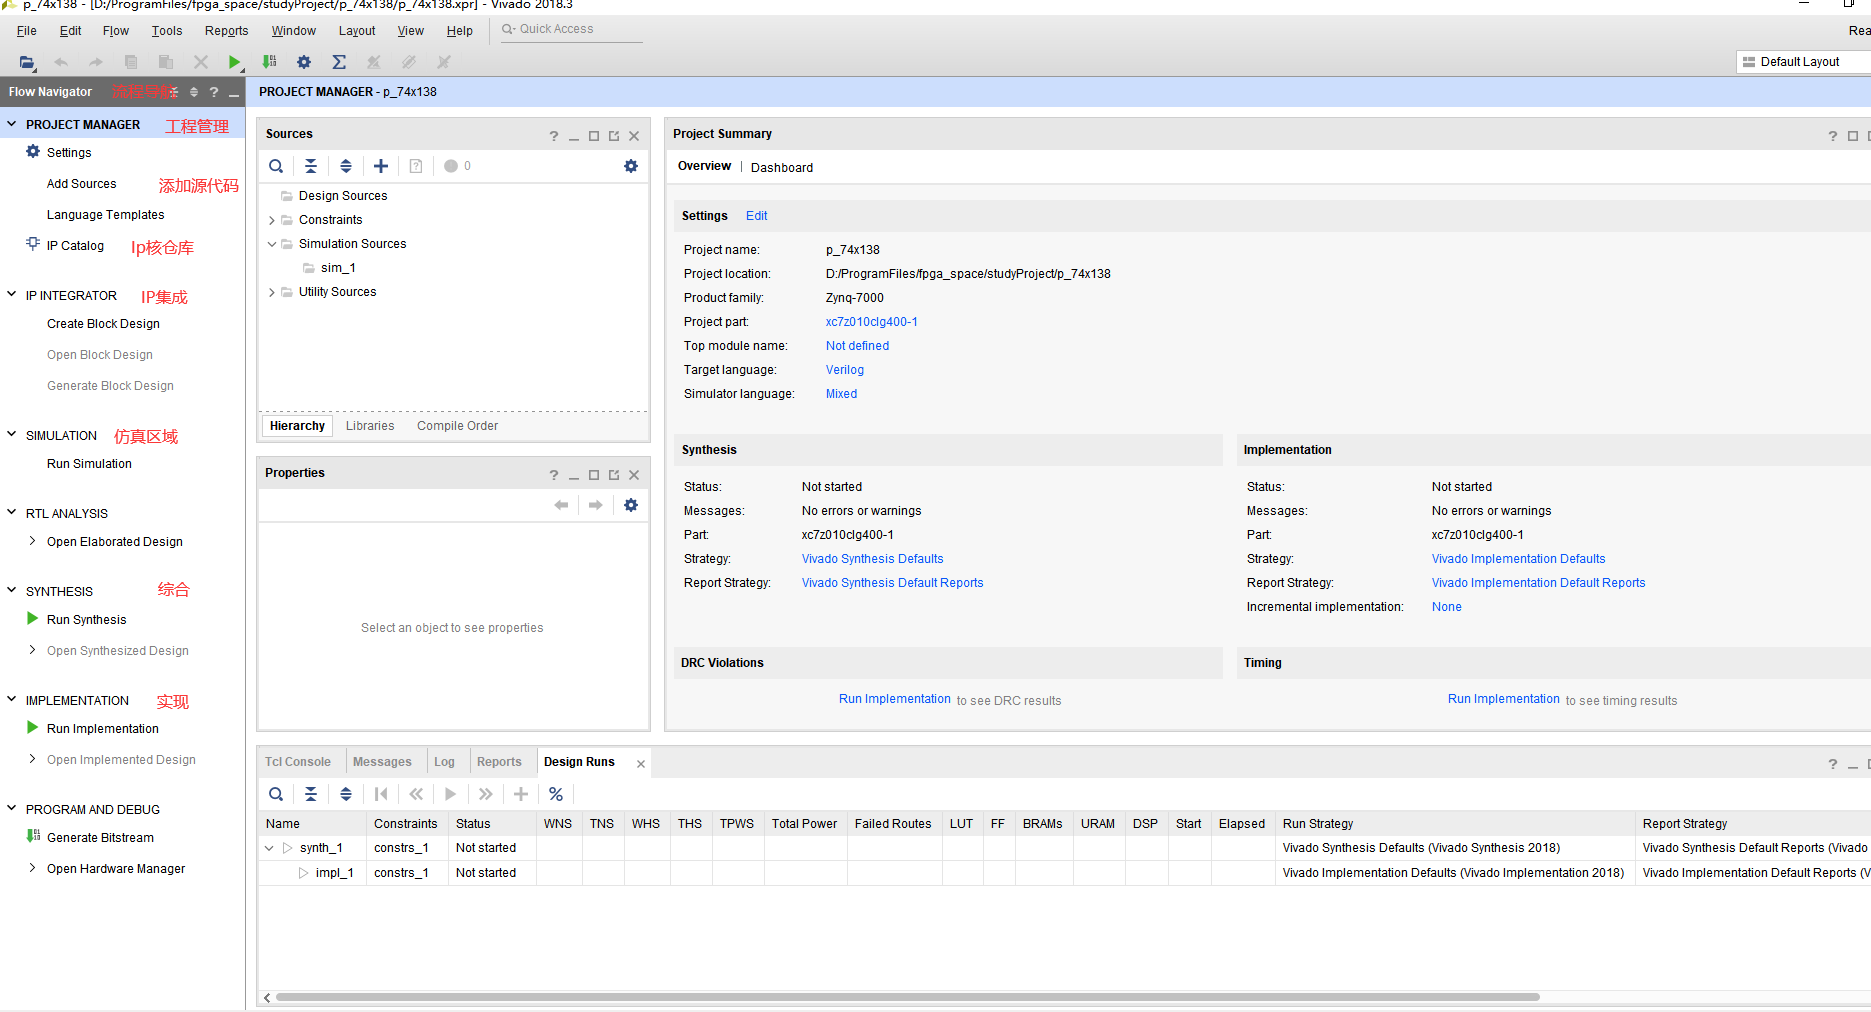Open Sources panel help question mark
Screen dimensions: 1871x1012
[554, 136]
